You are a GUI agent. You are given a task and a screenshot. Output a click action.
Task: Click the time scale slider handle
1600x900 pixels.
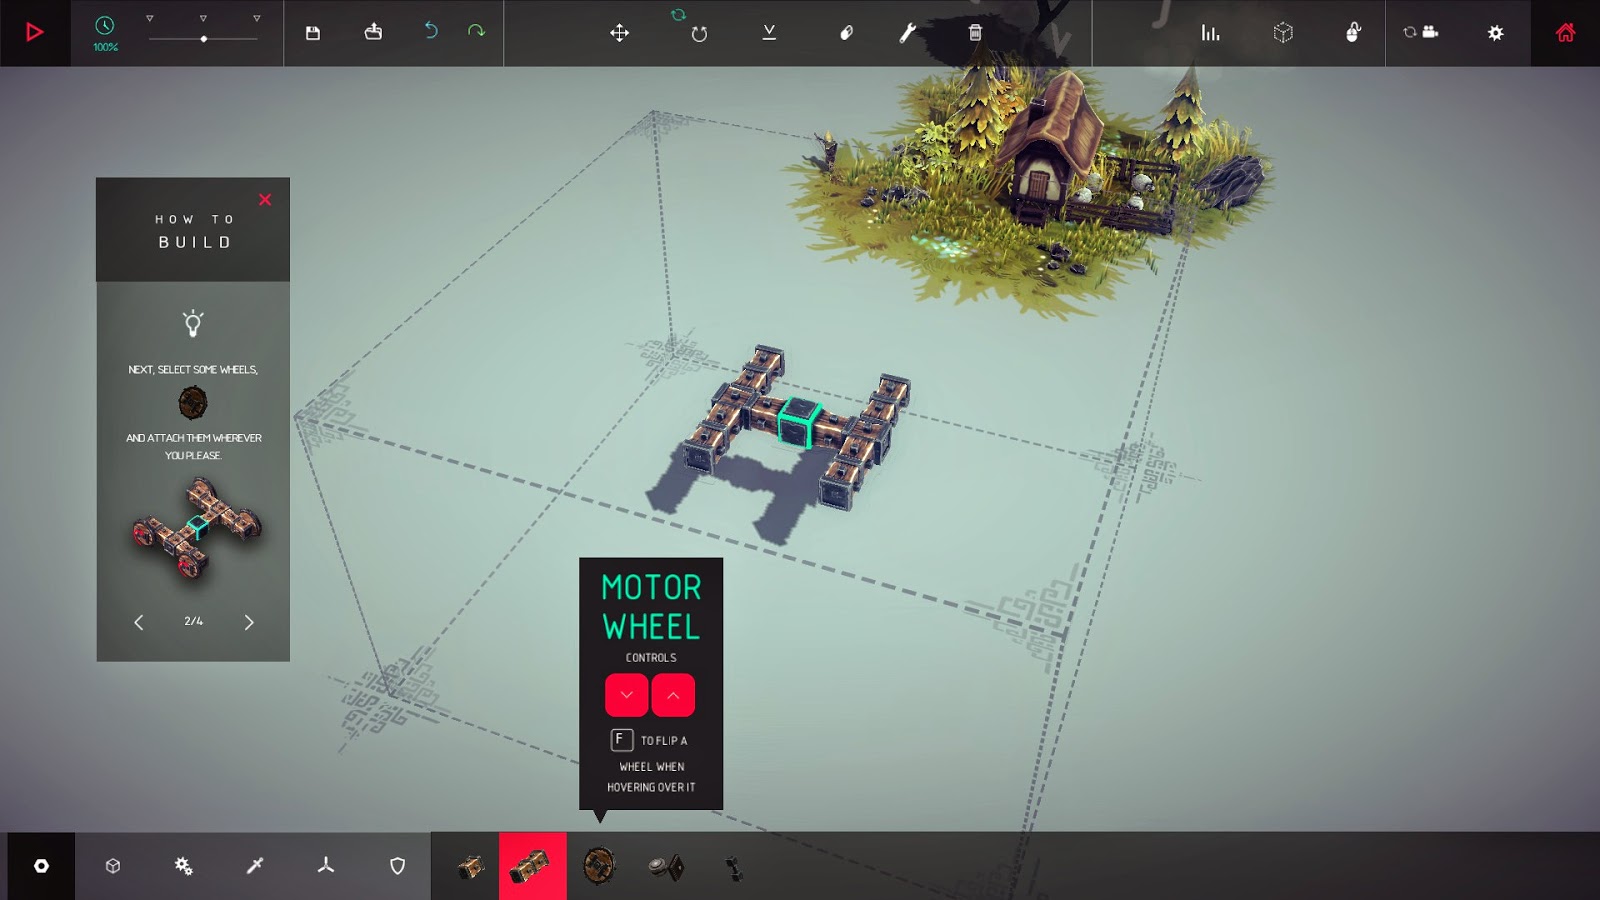[x=204, y=39]
